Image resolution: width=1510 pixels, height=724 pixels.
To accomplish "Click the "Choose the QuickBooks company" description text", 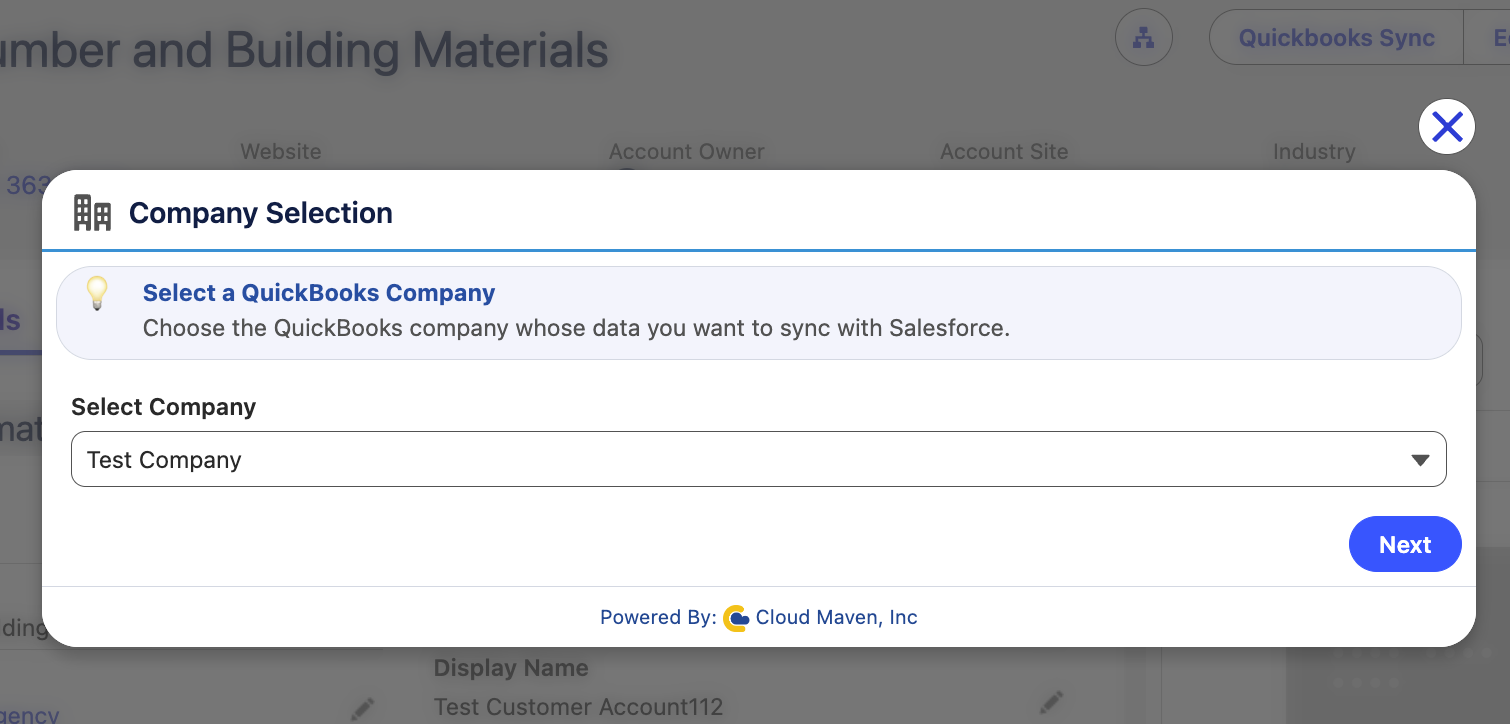I will point(576,328).
